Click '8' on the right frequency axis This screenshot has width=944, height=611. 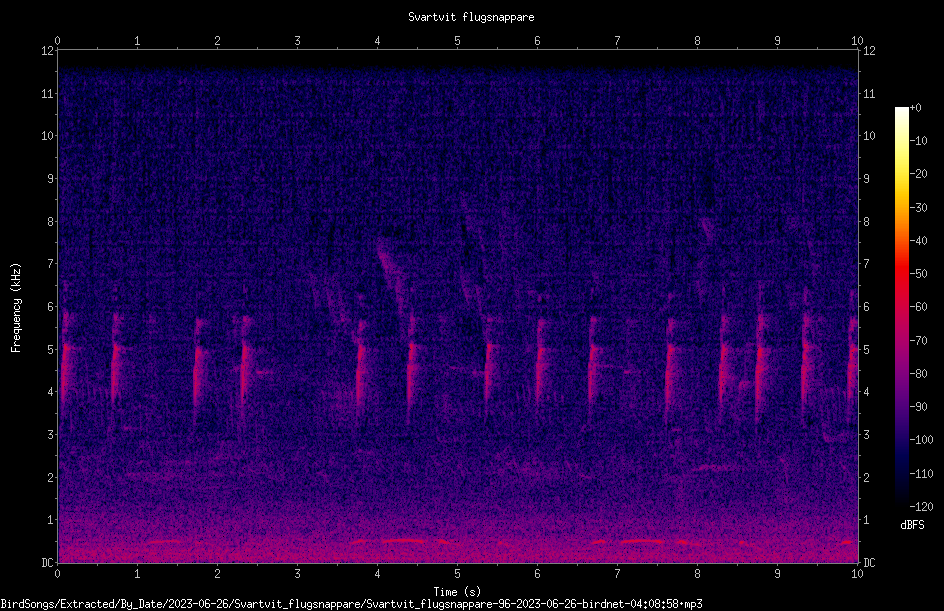(x=866, y=222)
